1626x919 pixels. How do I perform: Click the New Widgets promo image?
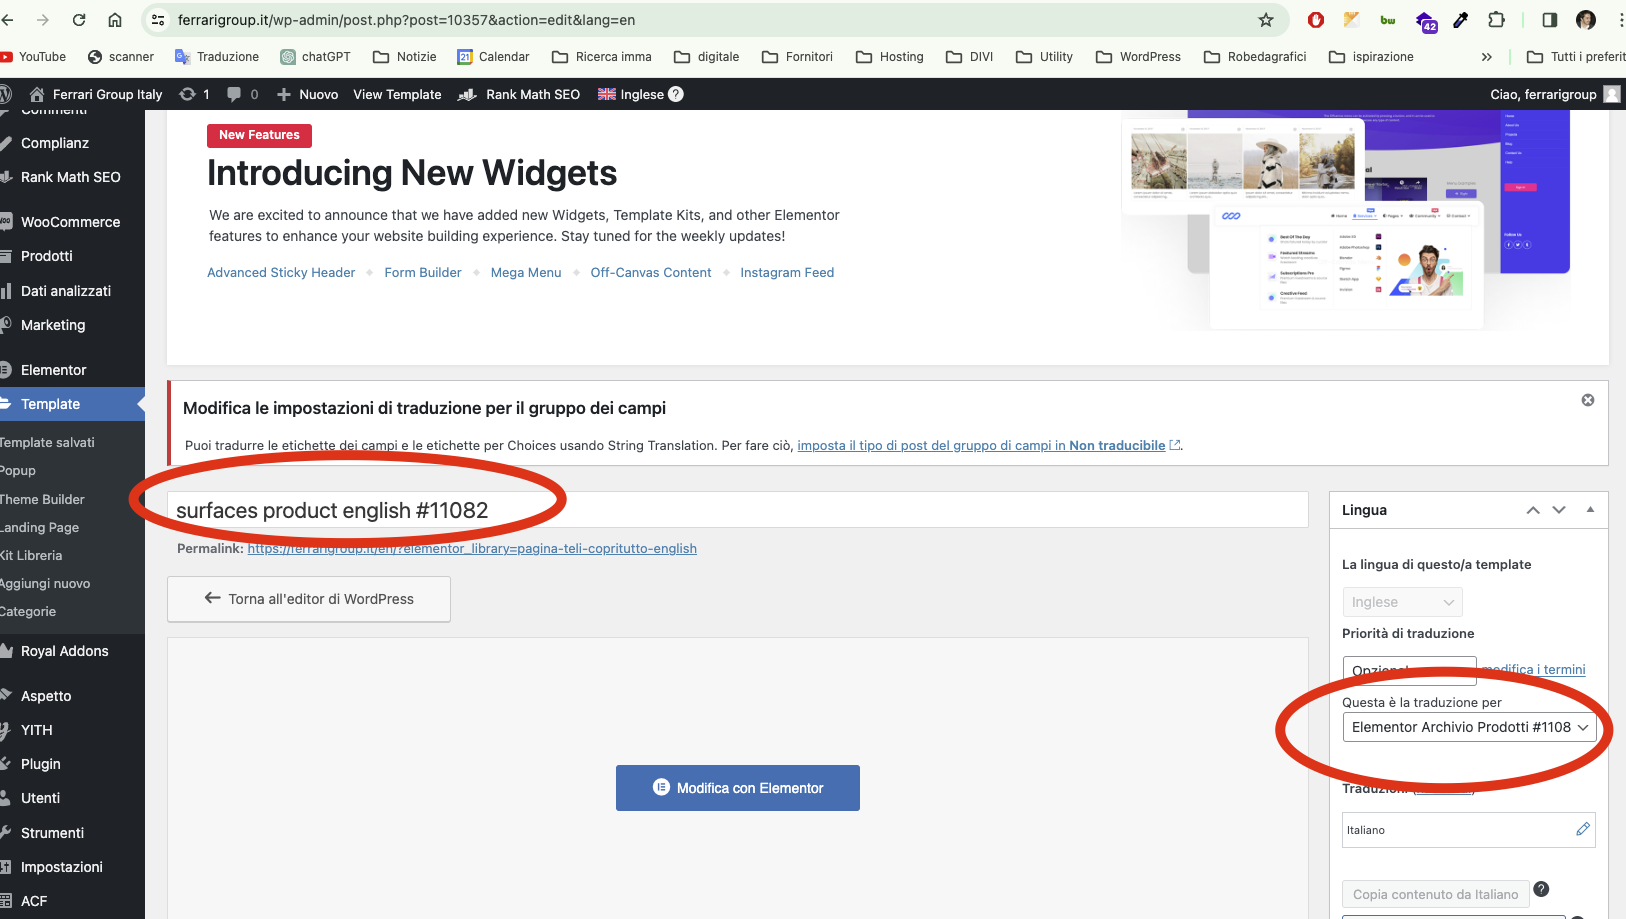pyautogui.click(x=1345, y=220)
